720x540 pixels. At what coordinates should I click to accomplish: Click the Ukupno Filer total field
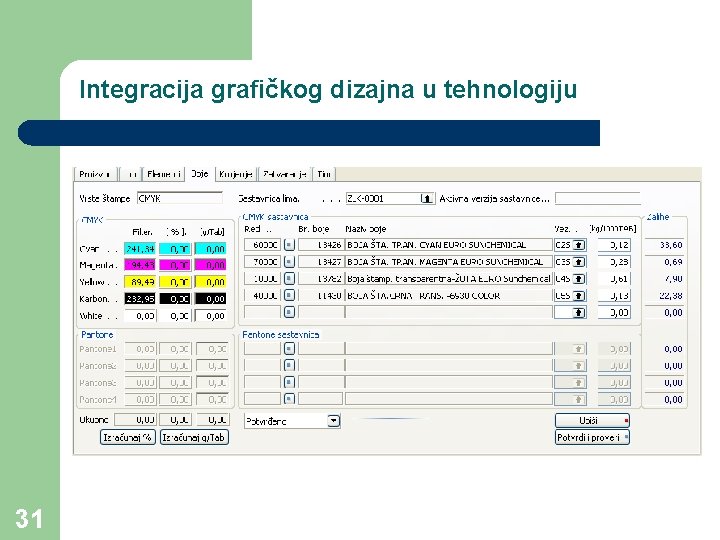pyautogui.click(x=135, y=420)
